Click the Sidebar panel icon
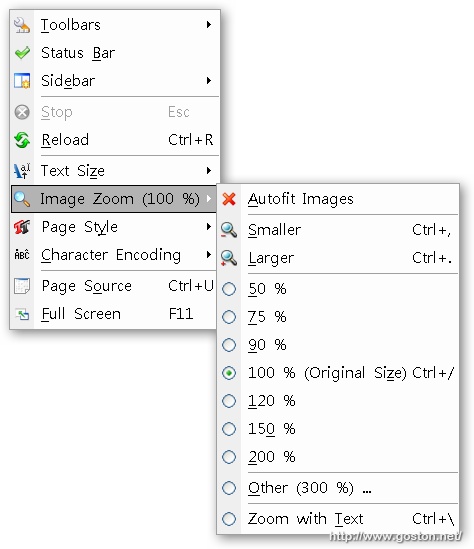The width and height of the screenshot is (474, 549). click(x=22, y=81)
